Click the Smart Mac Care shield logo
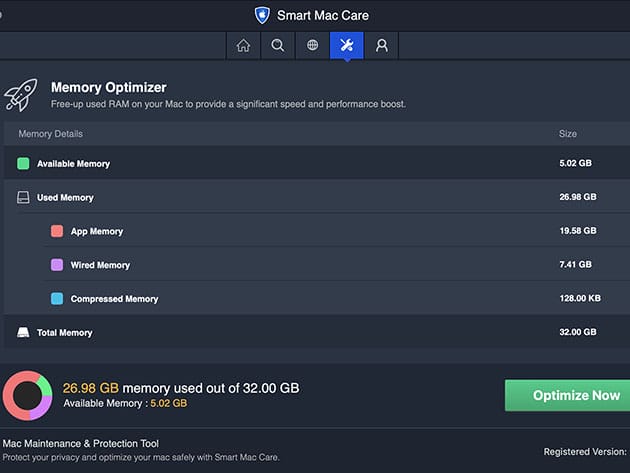Image resolution: width=630 pixels, height=473 pixels. coord(263,15)
